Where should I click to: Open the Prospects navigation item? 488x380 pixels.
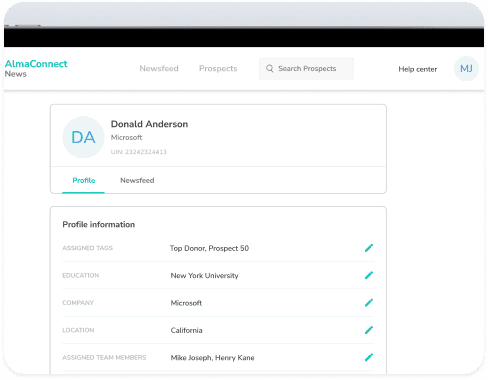(218, 68)
